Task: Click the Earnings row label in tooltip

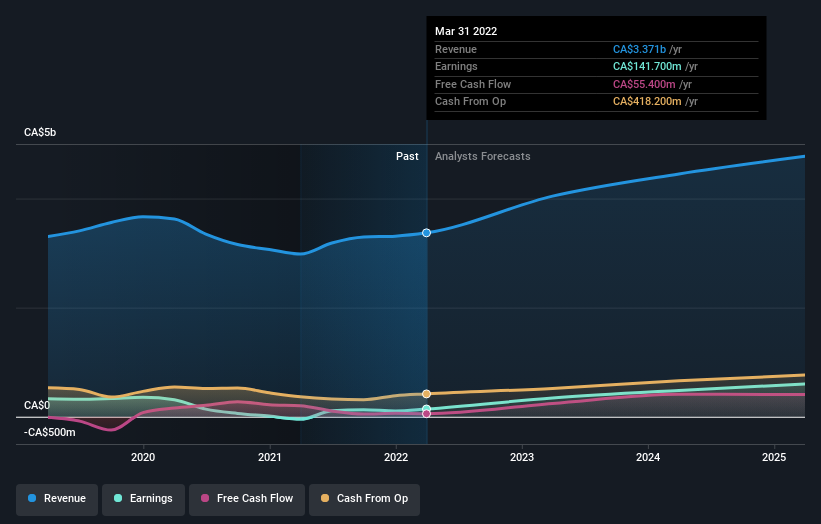Action: [x=456, y=66]
